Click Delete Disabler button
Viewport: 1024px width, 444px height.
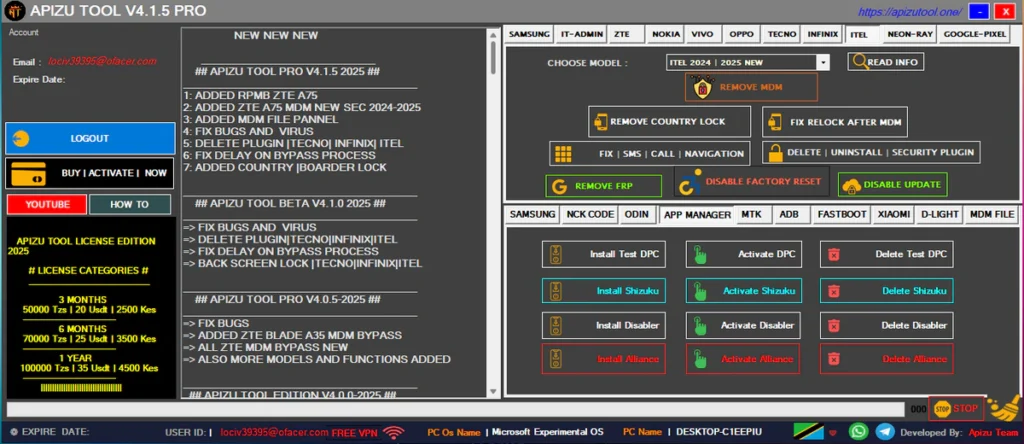pyautogui.click(x=887, y=325)
